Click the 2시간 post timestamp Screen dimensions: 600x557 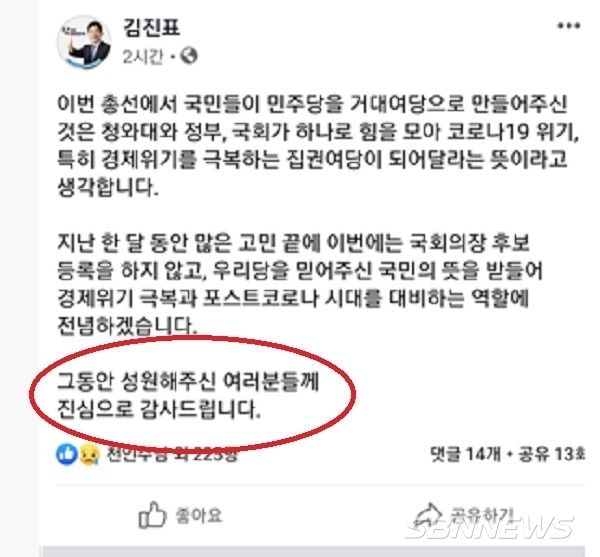pyautogui.click(x=142, y=57)
